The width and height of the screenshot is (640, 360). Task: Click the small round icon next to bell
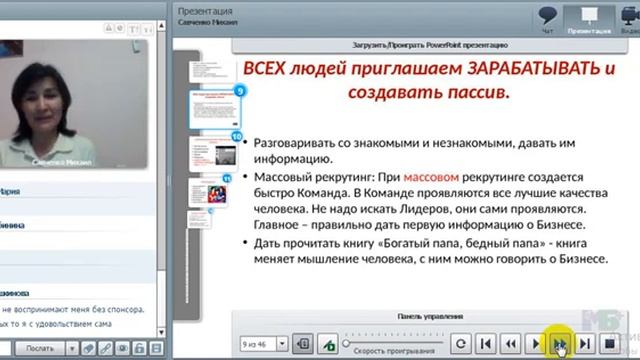[x=120, y=28]
